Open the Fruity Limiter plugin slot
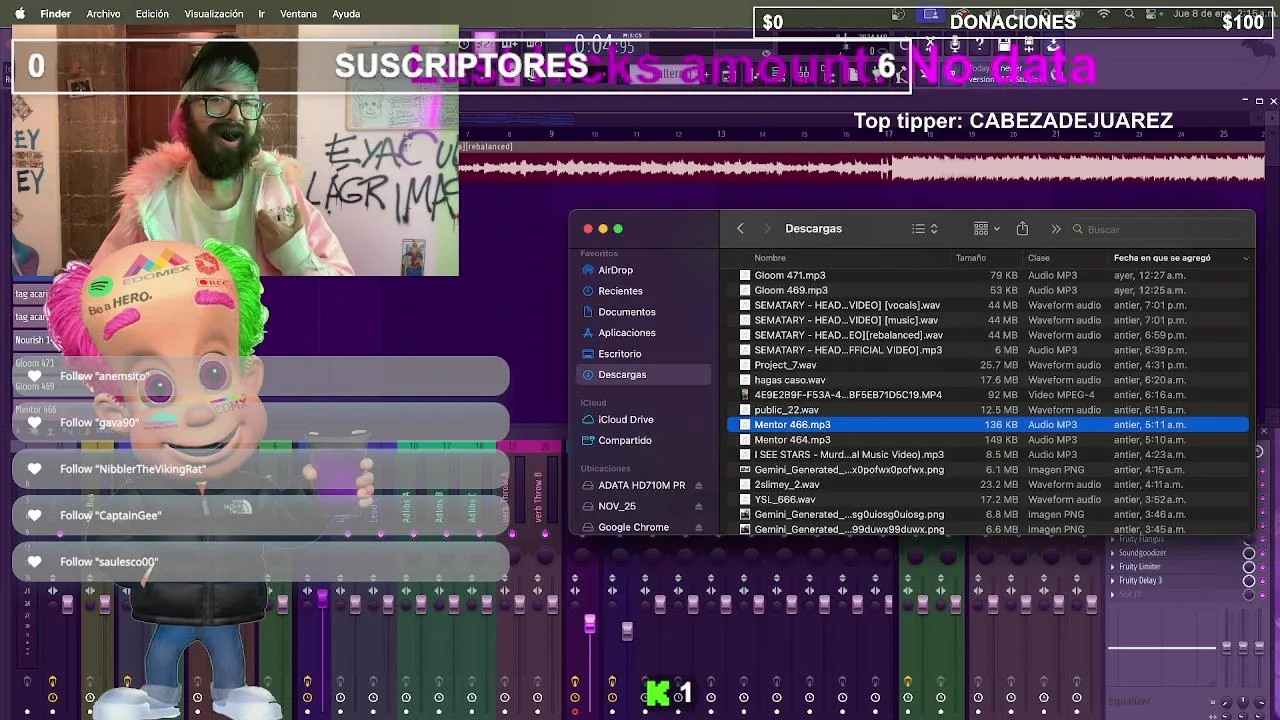Image resolution: width=1280 pixels, height=720 pixels. click(1140, 567)
